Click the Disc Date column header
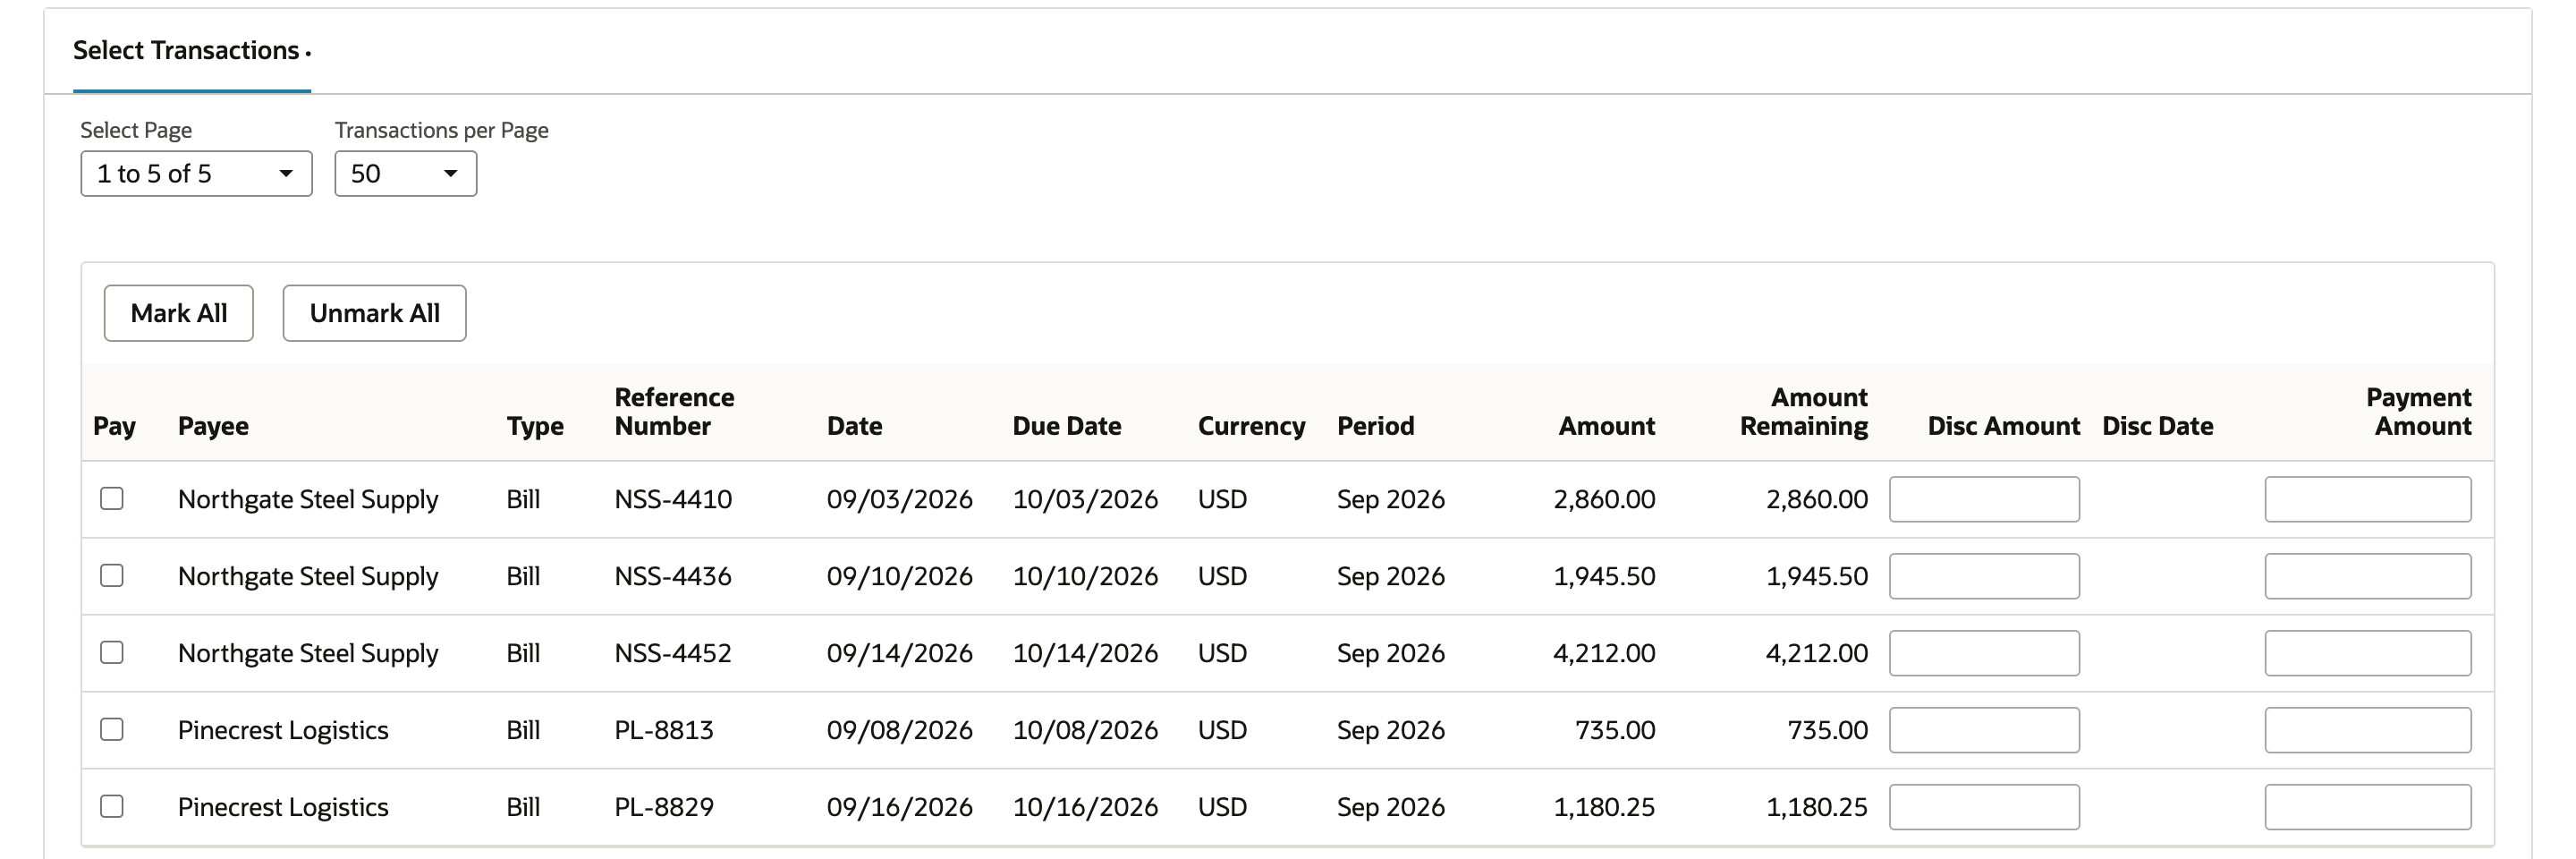 tap(2158, 426)
